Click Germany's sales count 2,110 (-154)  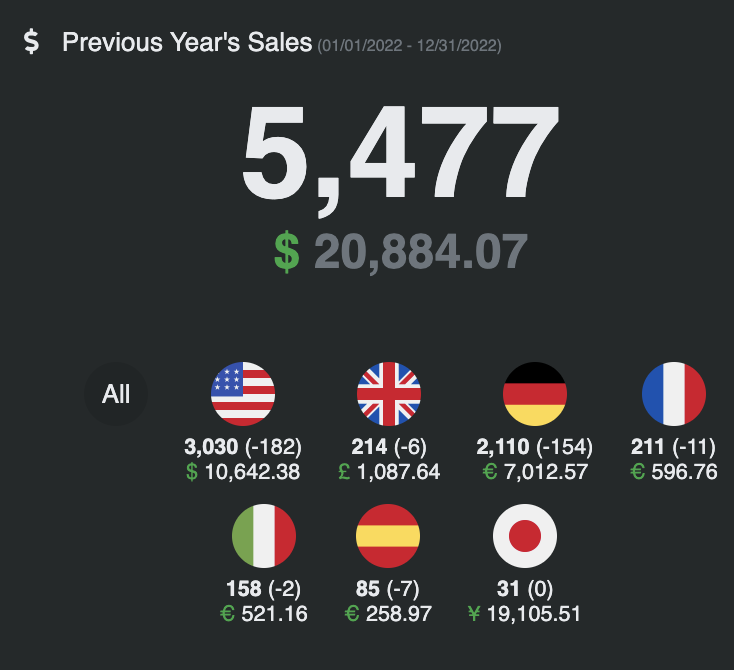click(535, 447)
